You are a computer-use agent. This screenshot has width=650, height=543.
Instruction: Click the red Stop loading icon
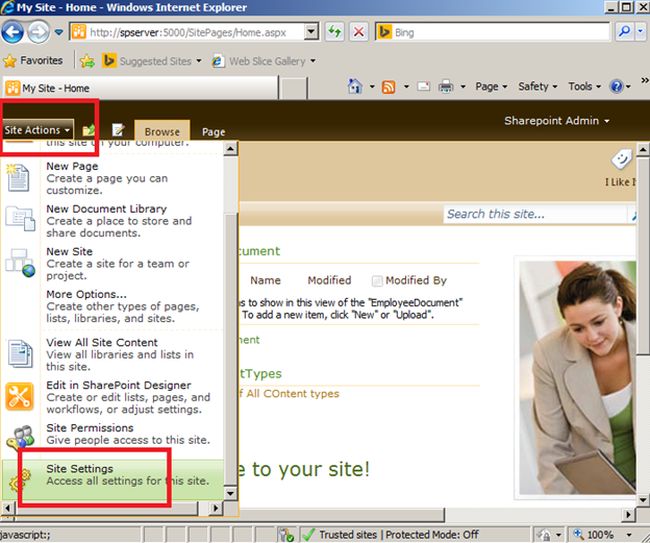point(359,32)
